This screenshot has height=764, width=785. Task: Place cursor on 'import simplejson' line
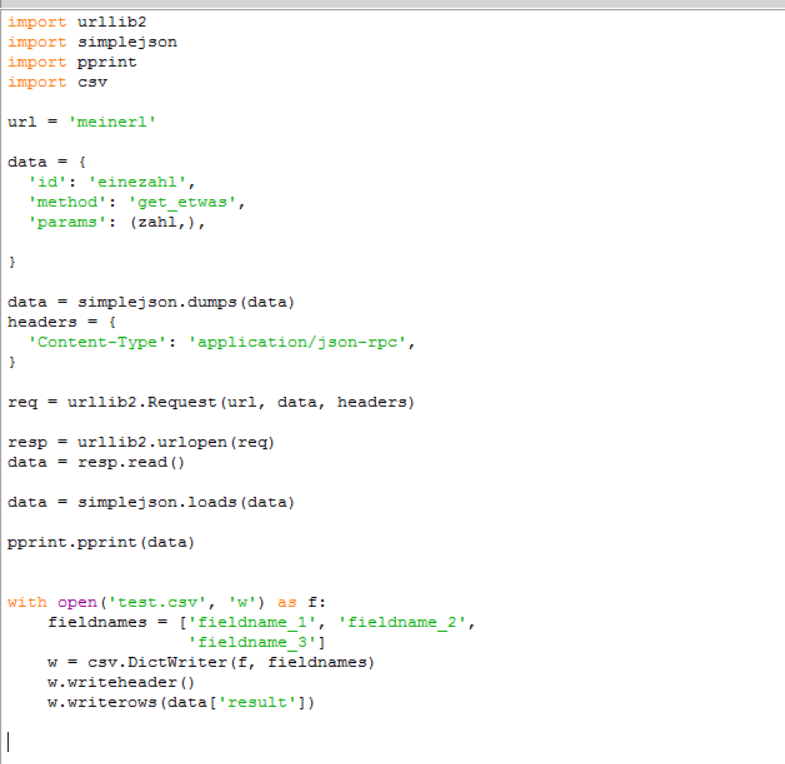92,41
